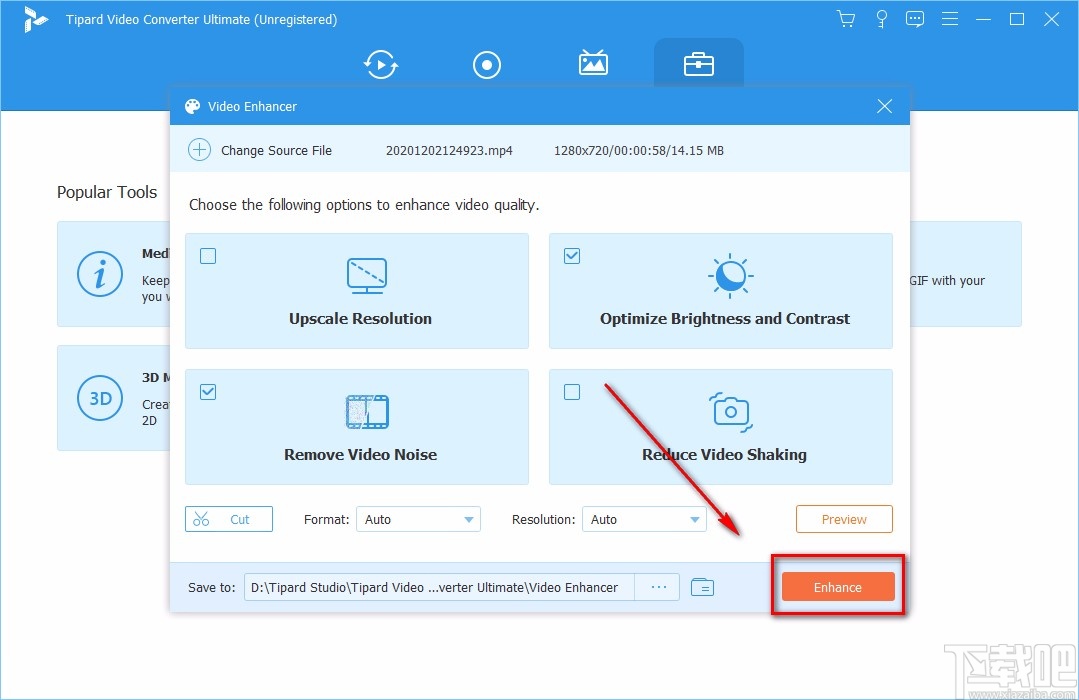Switch to the Ripper disc tab

(x=487, y=65)
